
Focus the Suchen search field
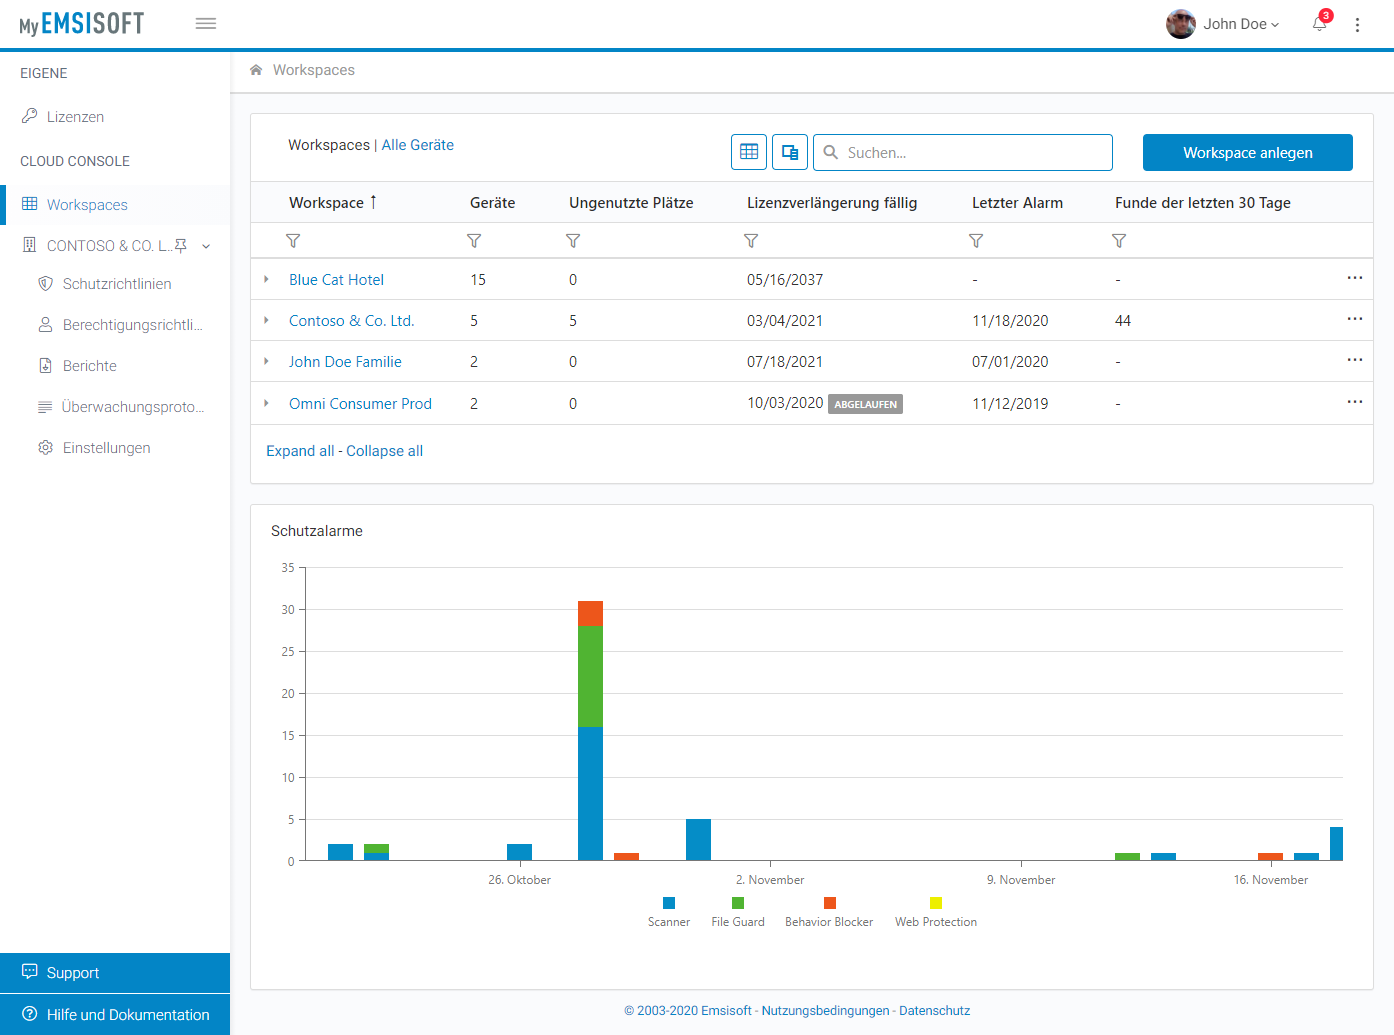[x=963, y=152]
